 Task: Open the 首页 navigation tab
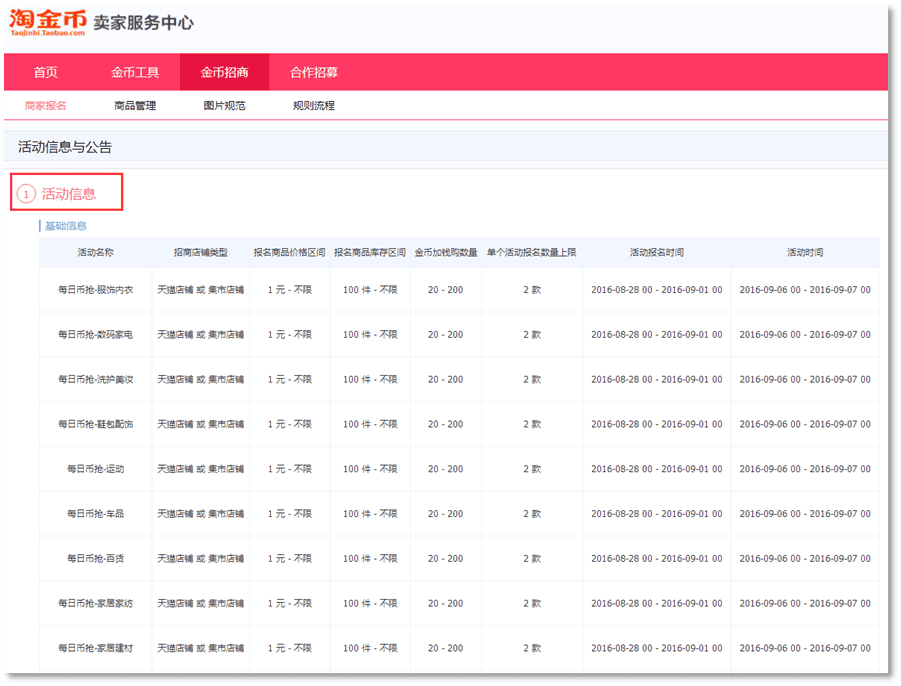click(42, 71)
